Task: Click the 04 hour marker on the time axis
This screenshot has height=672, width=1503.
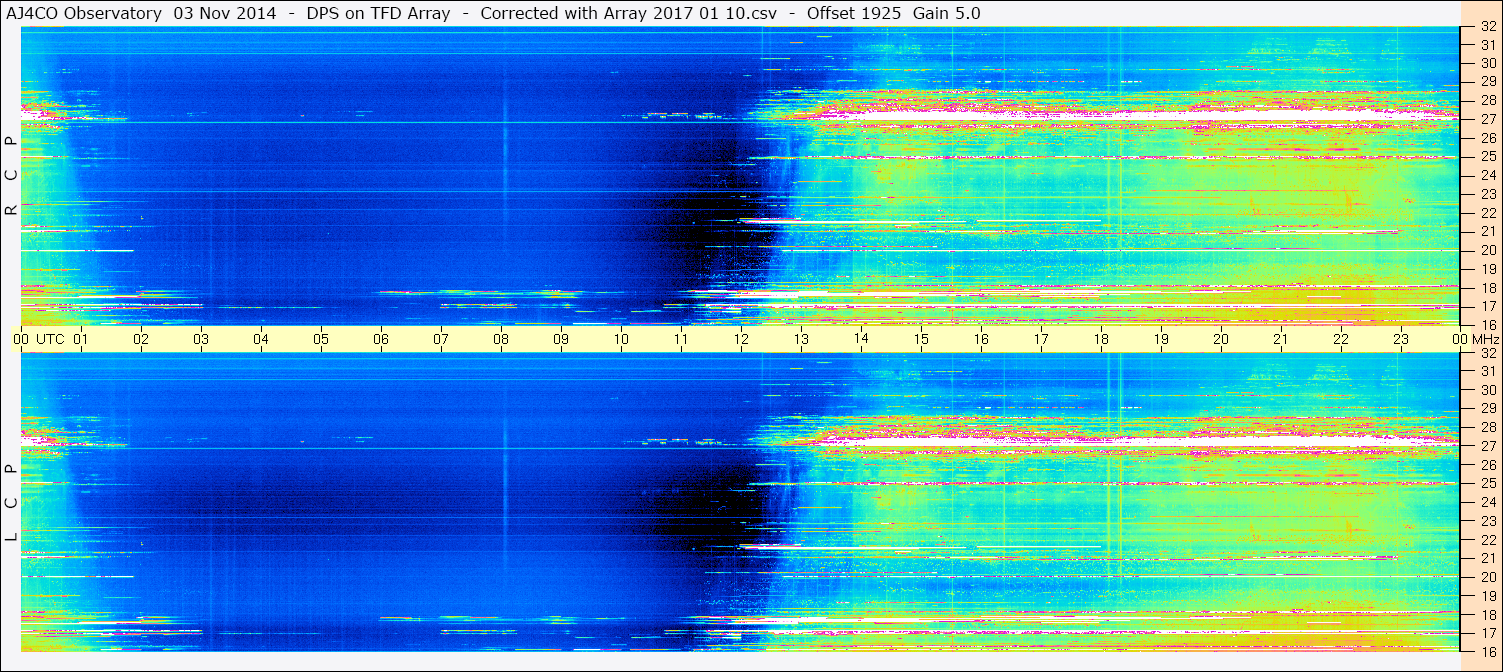Action: [x=261, y=340]
